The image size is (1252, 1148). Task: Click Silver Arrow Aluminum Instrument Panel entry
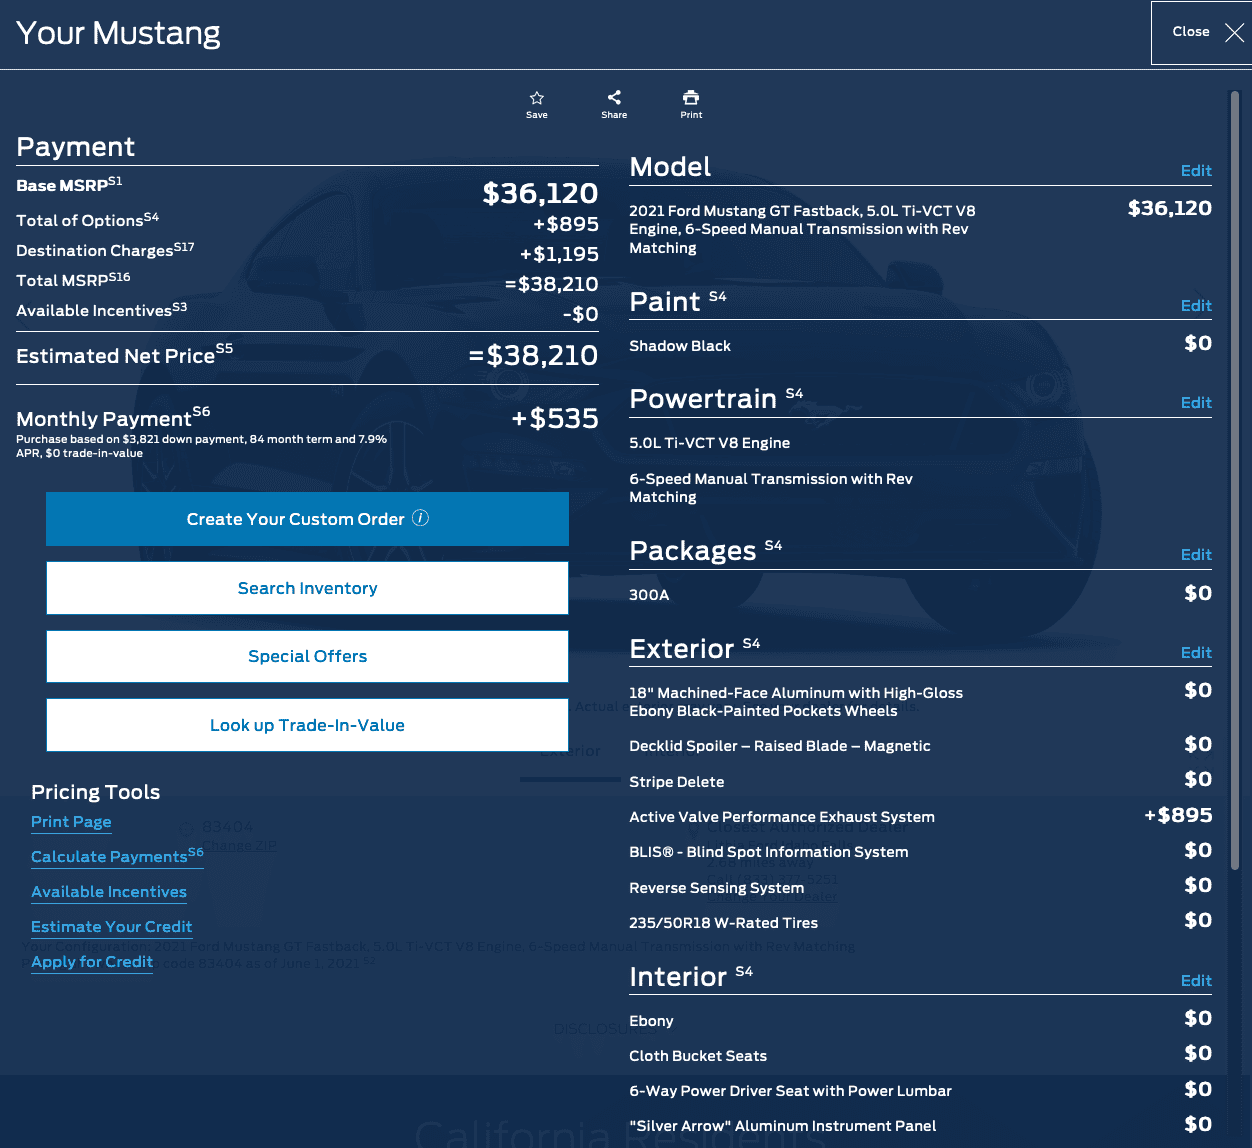[783, 1126]
